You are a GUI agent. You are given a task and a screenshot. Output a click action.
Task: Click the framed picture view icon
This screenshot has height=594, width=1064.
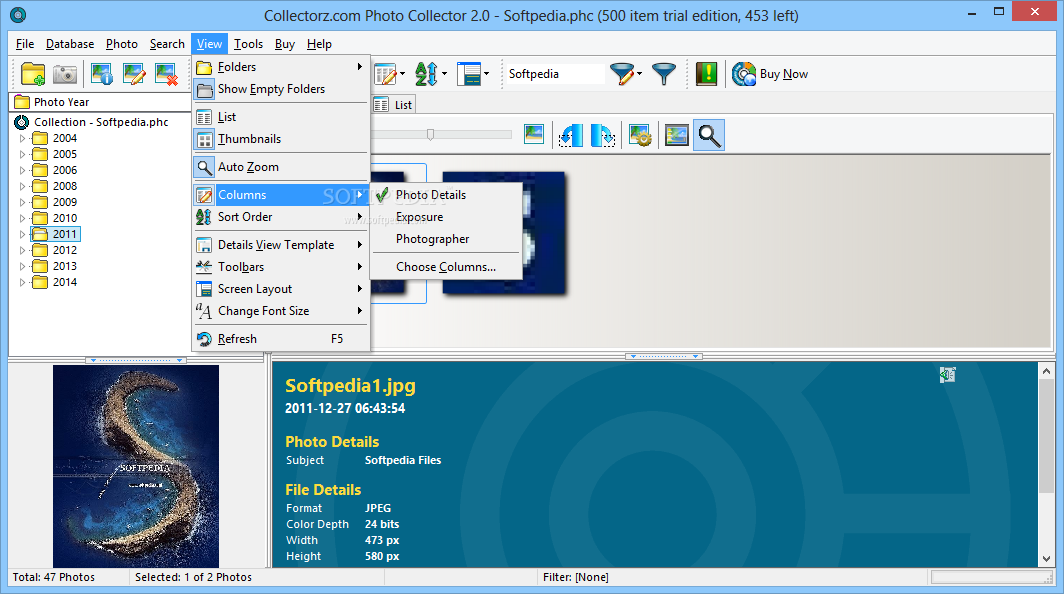[677, 135]
